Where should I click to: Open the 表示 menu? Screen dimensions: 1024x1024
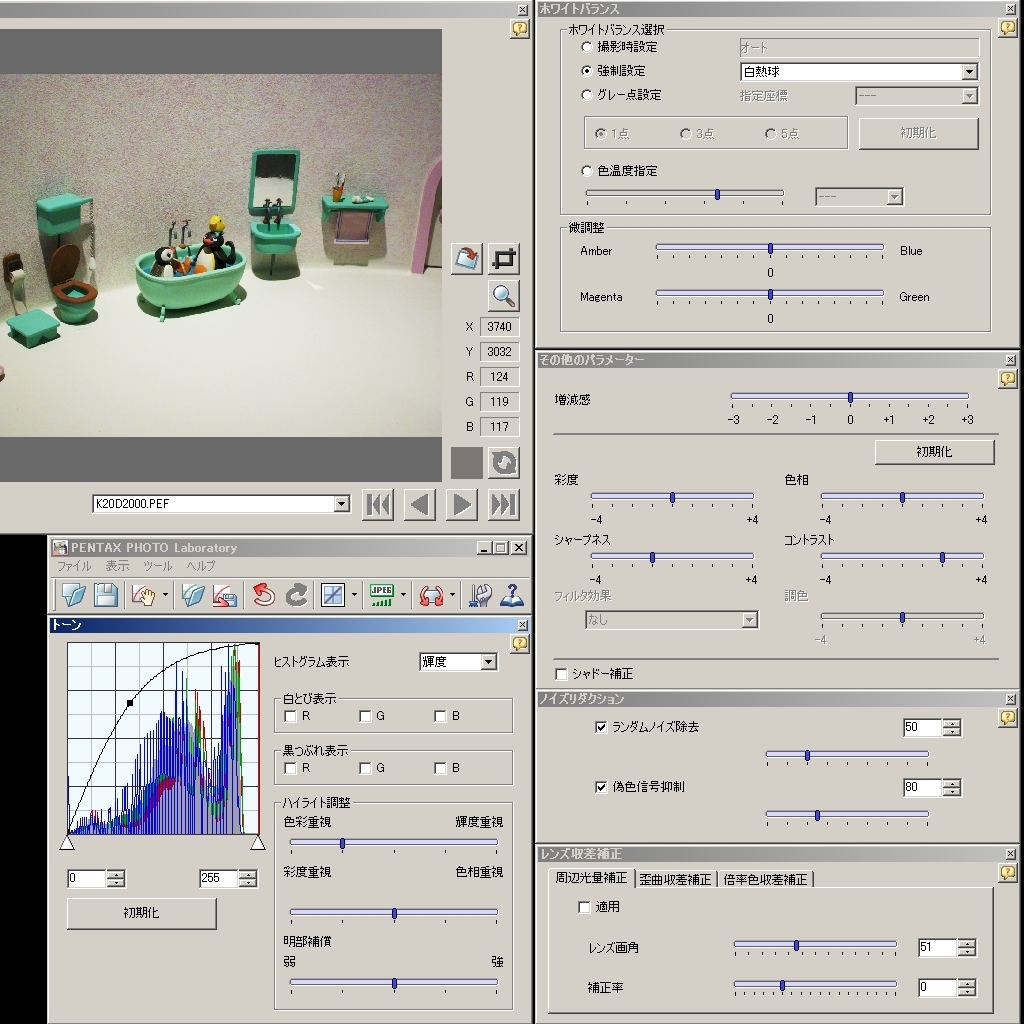[x=118, y=566]
